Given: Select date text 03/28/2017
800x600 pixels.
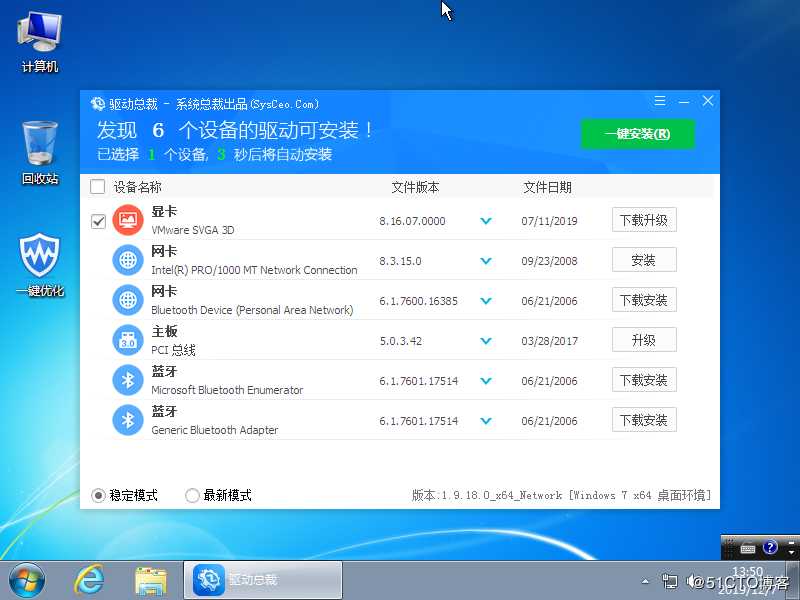Looking at the screenshot, I should click(549, 341).
